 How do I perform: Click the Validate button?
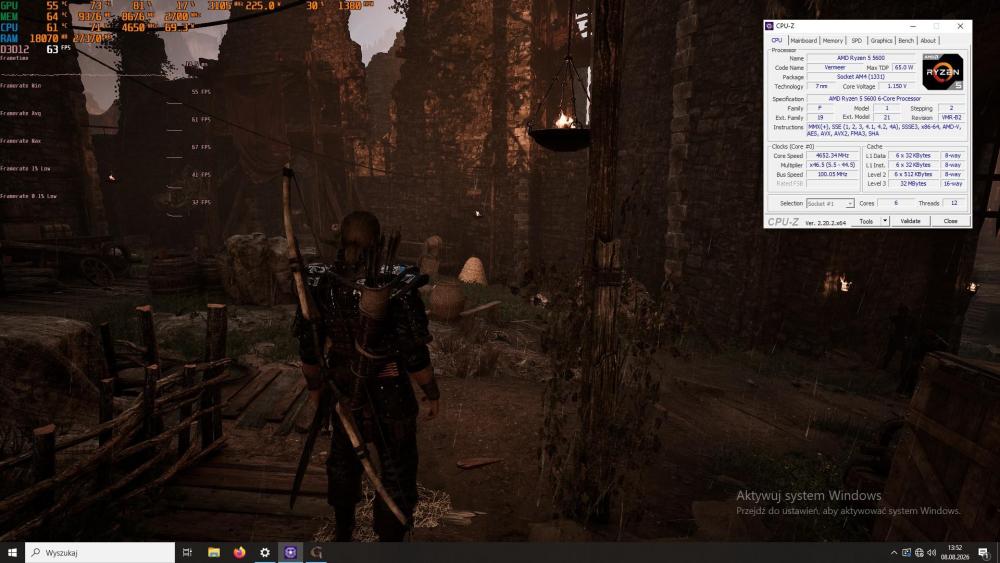[910, 221]
